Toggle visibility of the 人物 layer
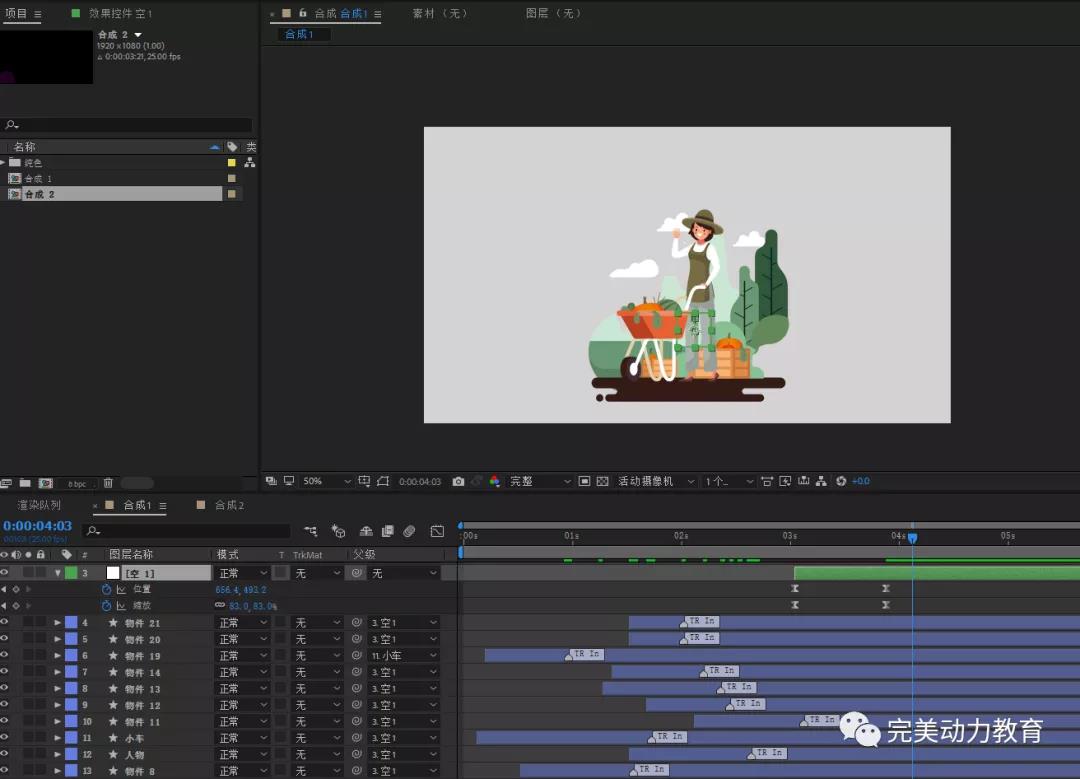Screen dimensions: 1080x779 coord(5,754)
